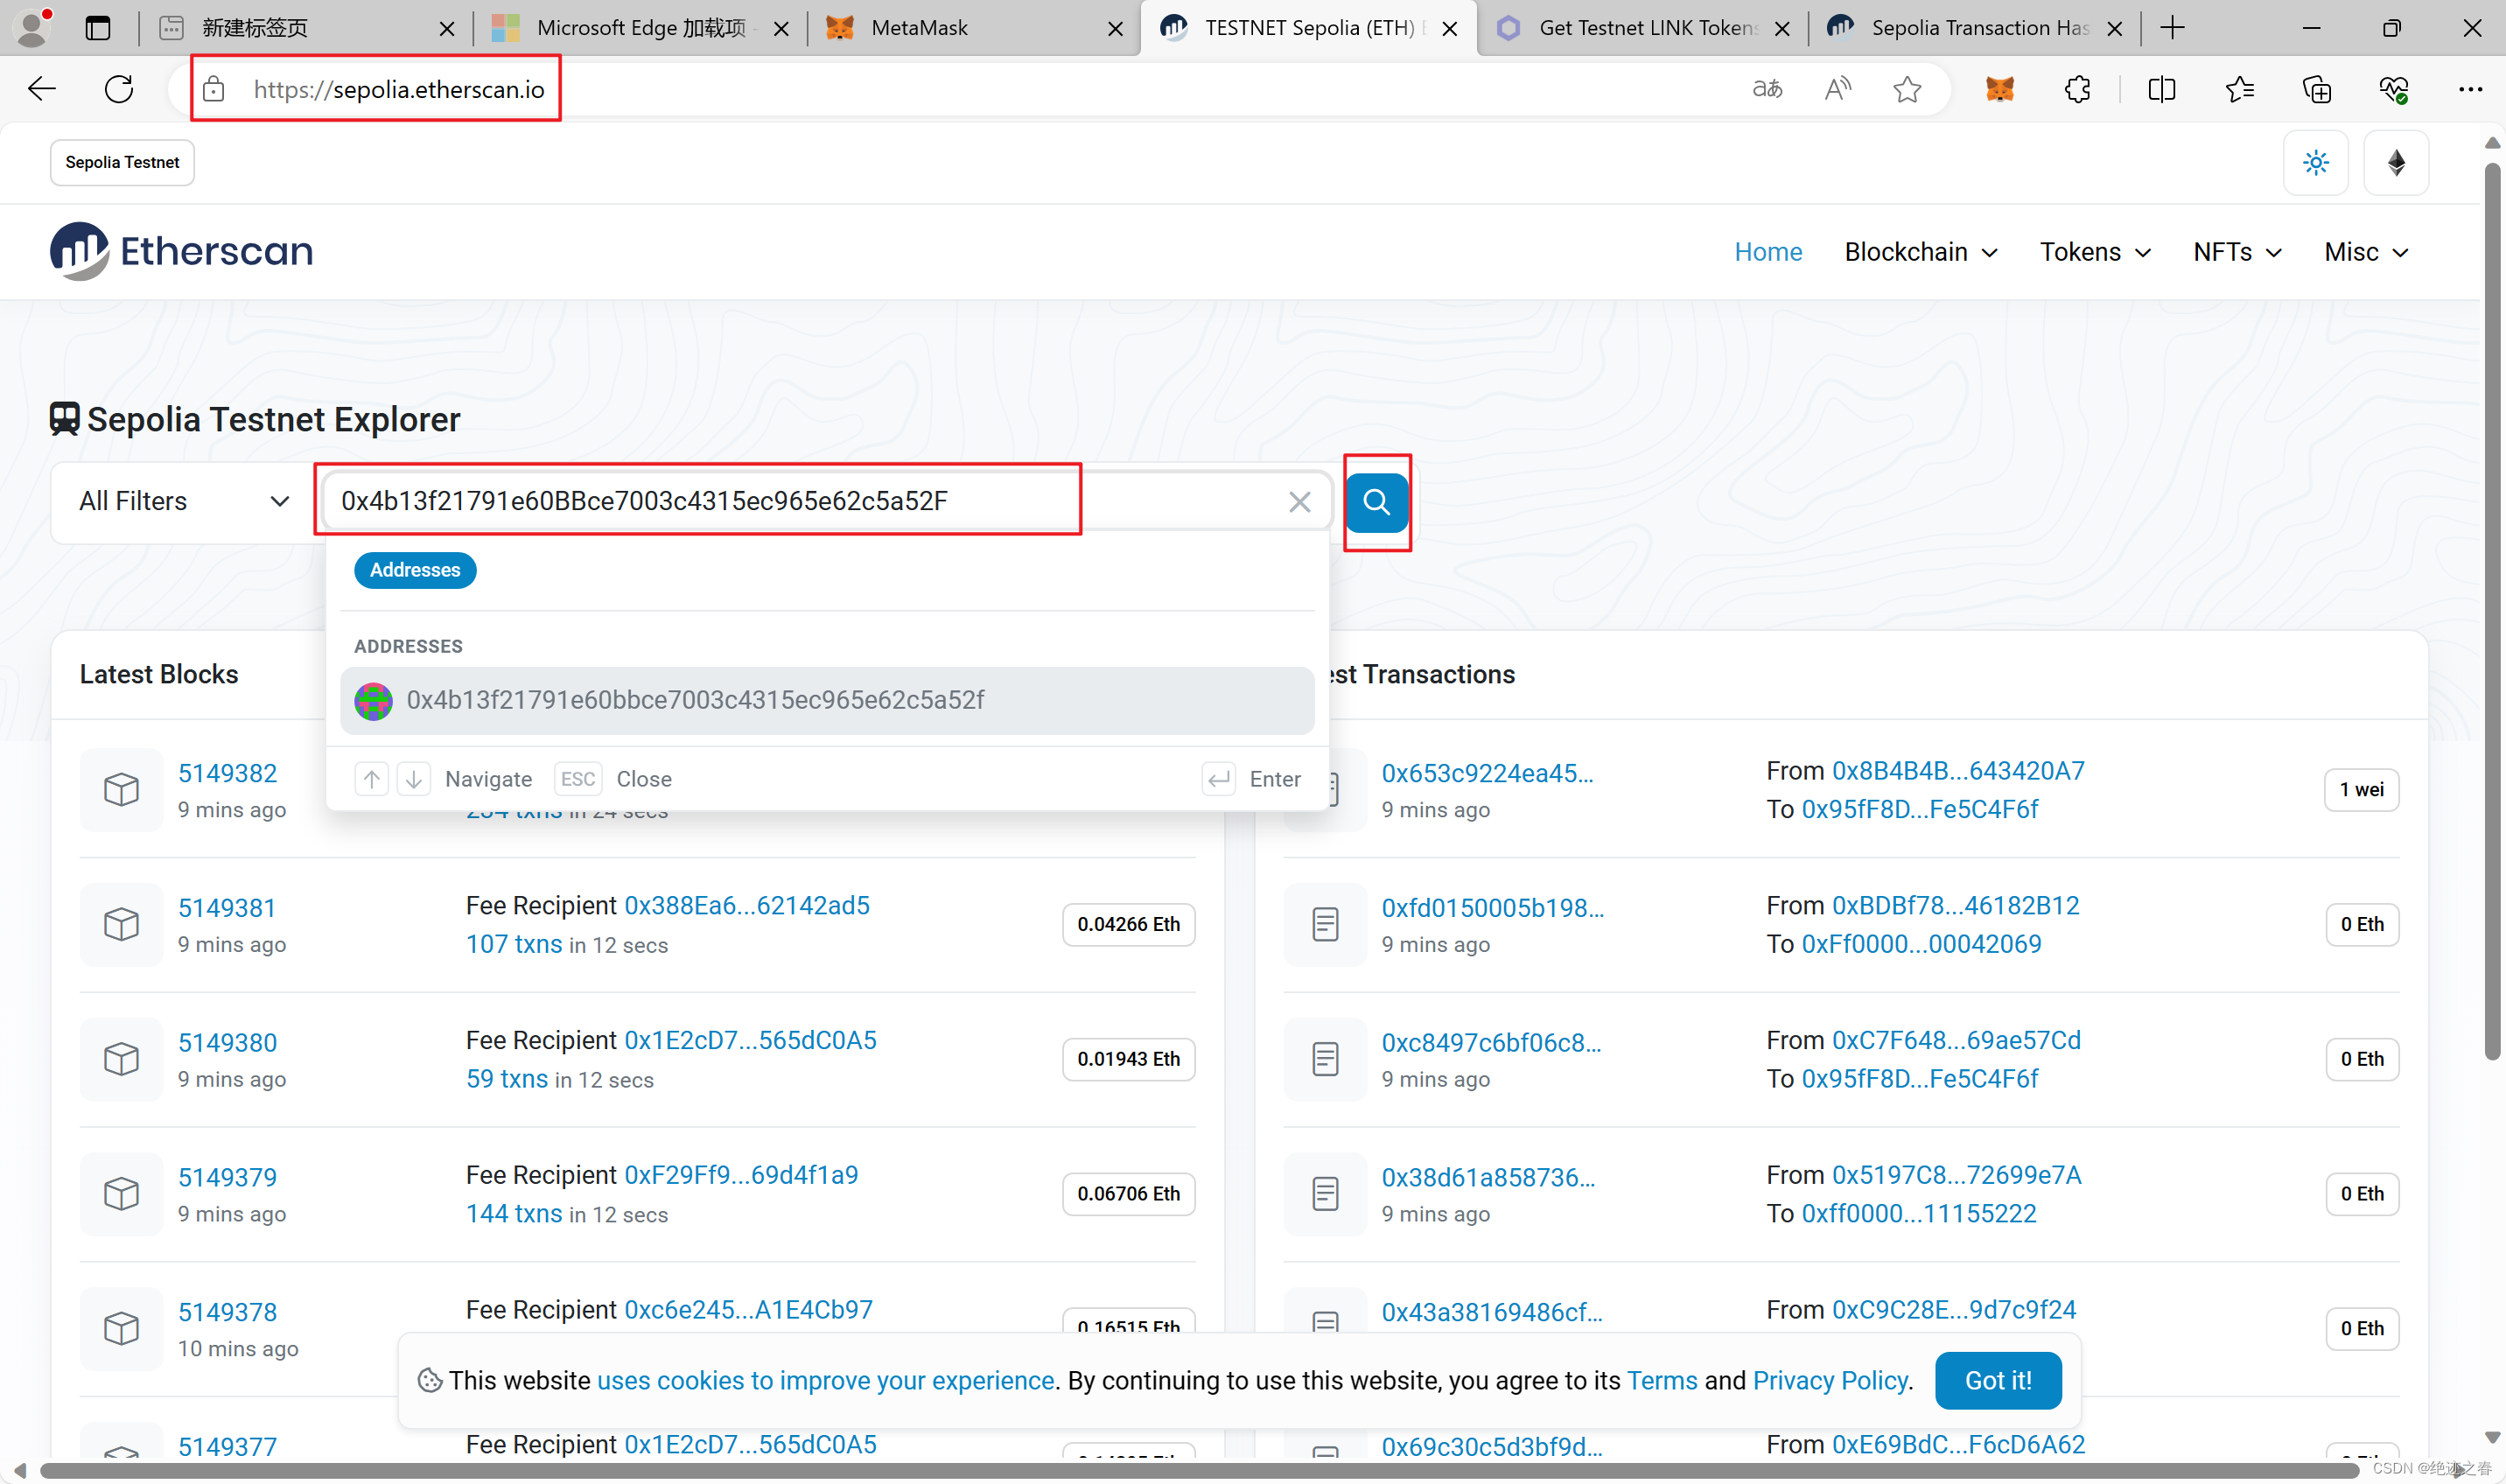
Task: Go to the Home nav item
Action: pos(1767,252)
